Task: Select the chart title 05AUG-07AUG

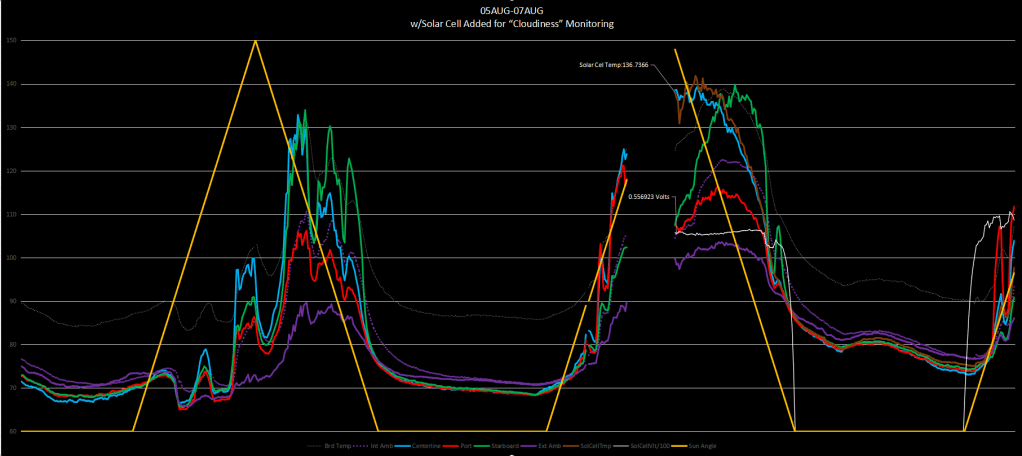Action: pyautogui.click(x=510, y=8)
